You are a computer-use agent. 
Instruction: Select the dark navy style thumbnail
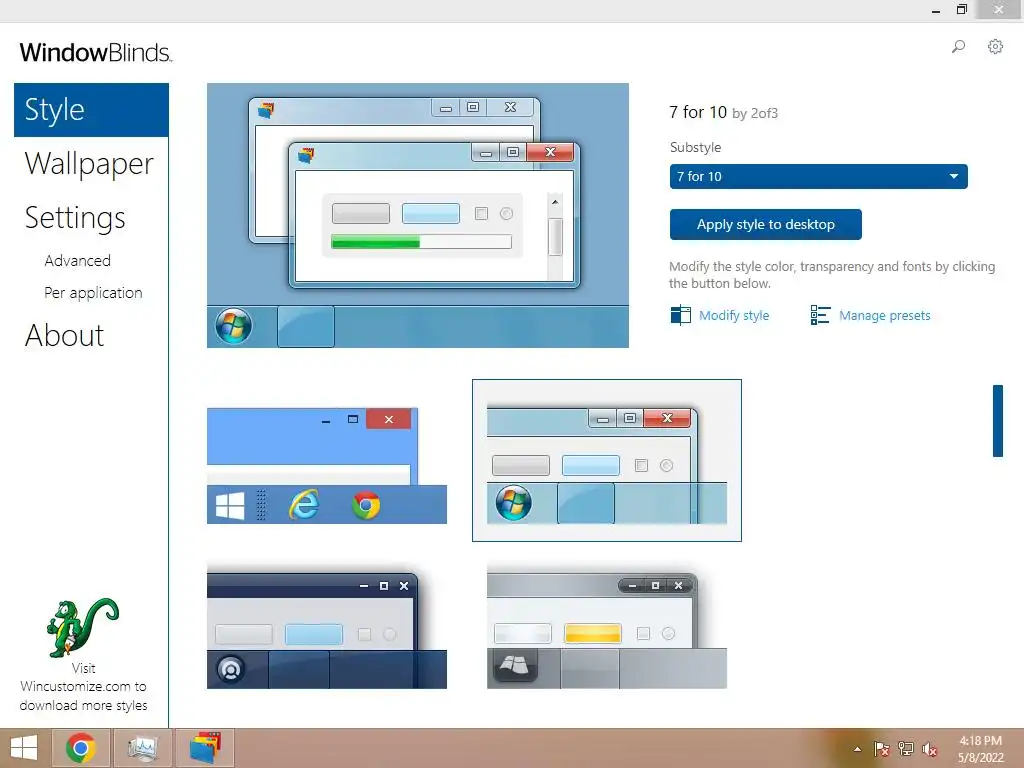click(x=327, y=628)
